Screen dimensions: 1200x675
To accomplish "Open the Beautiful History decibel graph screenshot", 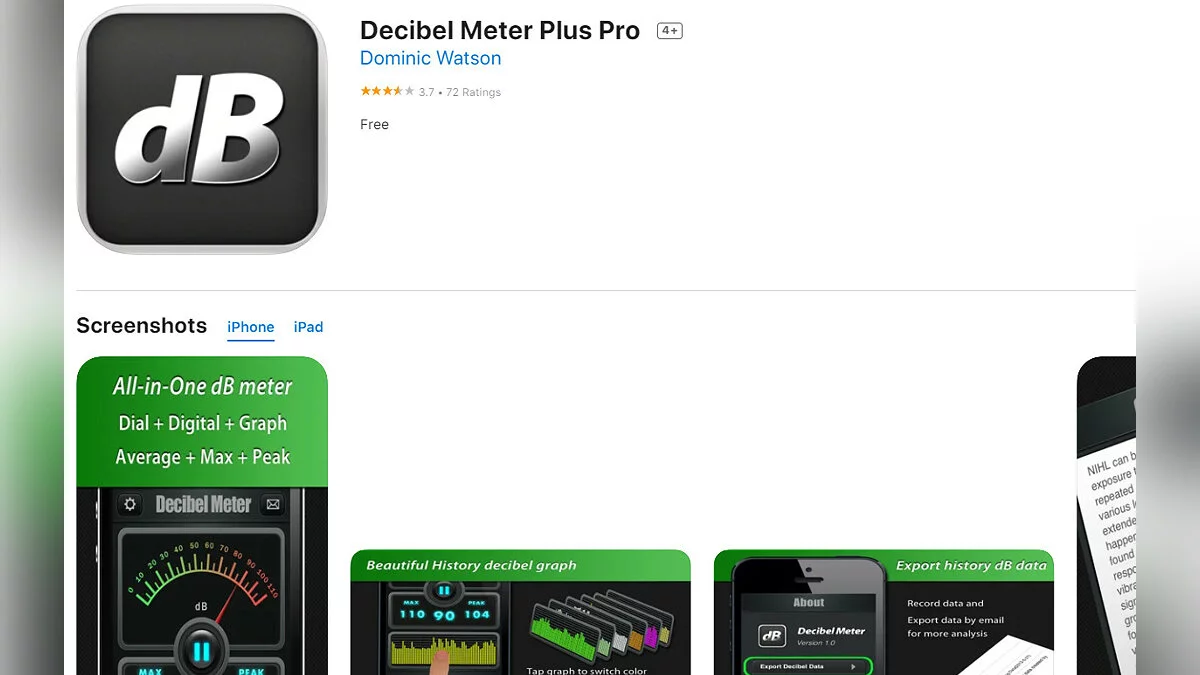I will 520,612.
